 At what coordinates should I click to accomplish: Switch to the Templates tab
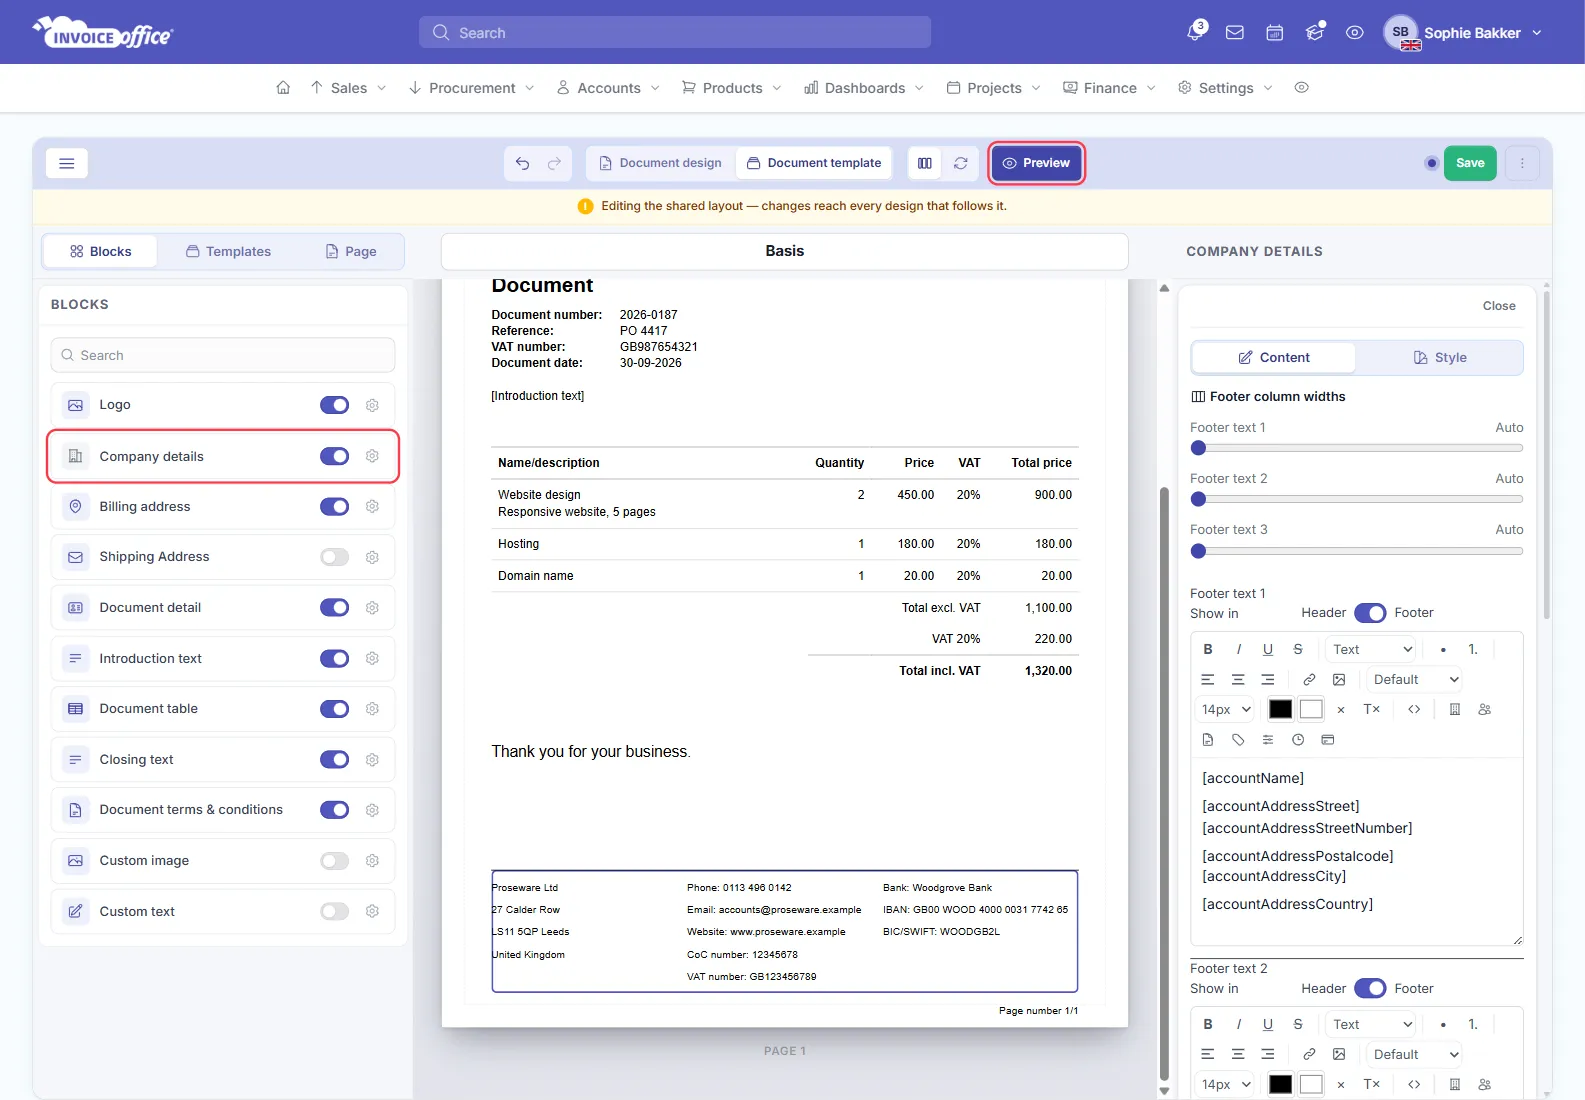[x=228, y=251]
